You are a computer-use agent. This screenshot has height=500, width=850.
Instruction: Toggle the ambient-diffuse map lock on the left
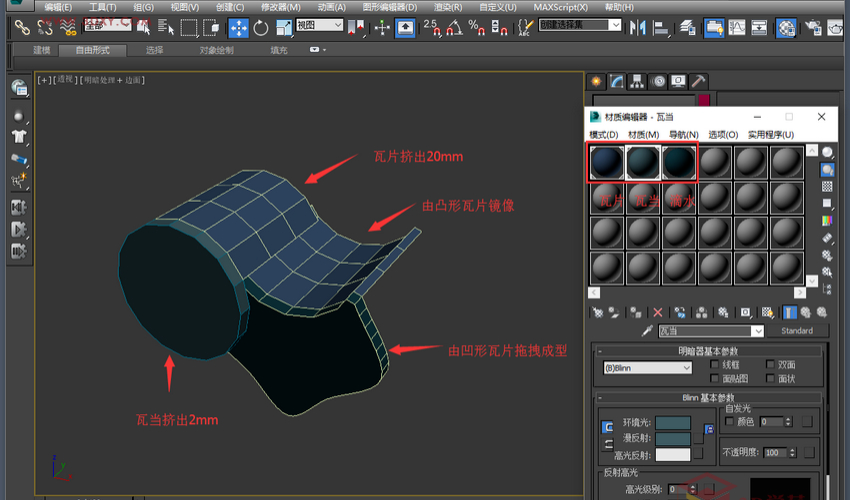[x=608, y=427]
